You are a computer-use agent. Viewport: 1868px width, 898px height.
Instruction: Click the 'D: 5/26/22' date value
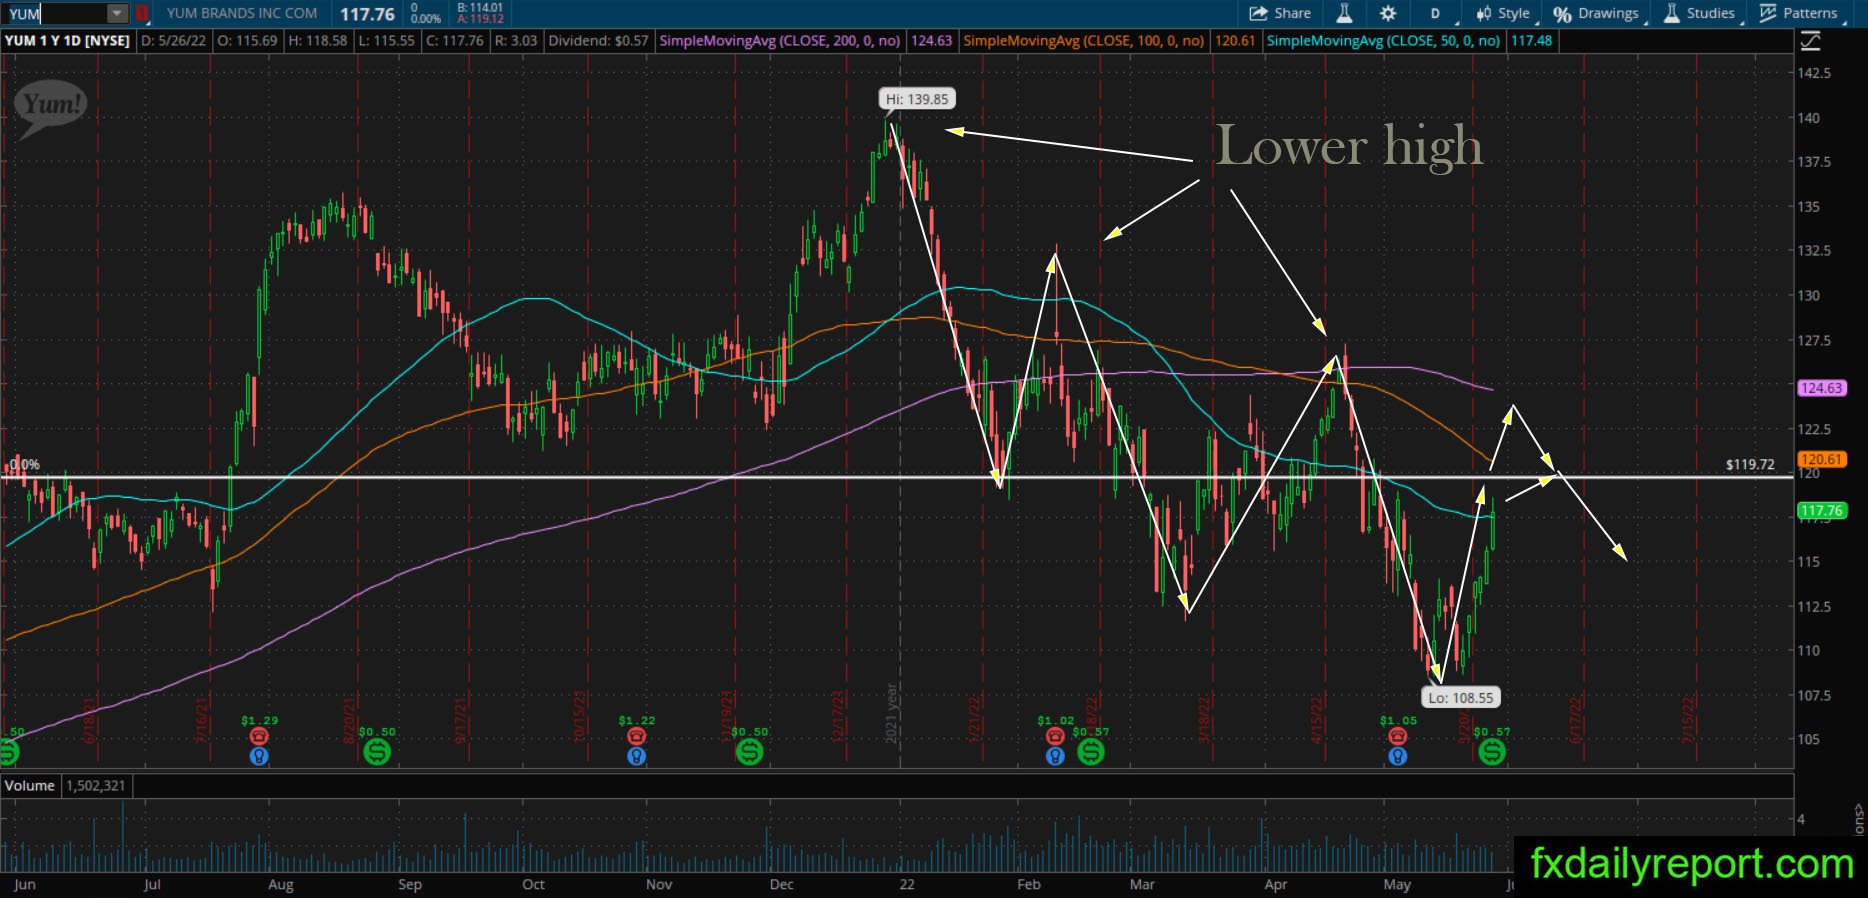coord(174,41)
